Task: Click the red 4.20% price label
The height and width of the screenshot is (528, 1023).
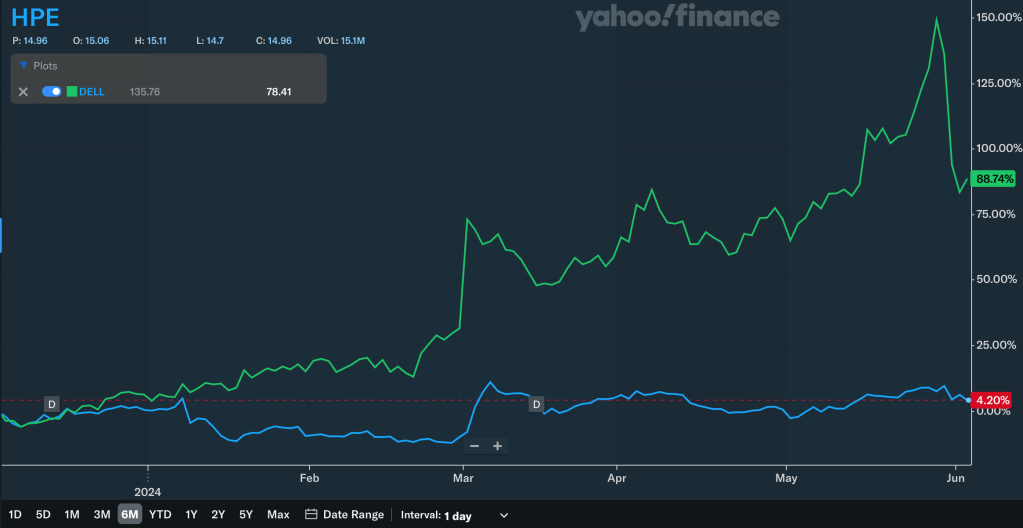Action: coord(993,400)
